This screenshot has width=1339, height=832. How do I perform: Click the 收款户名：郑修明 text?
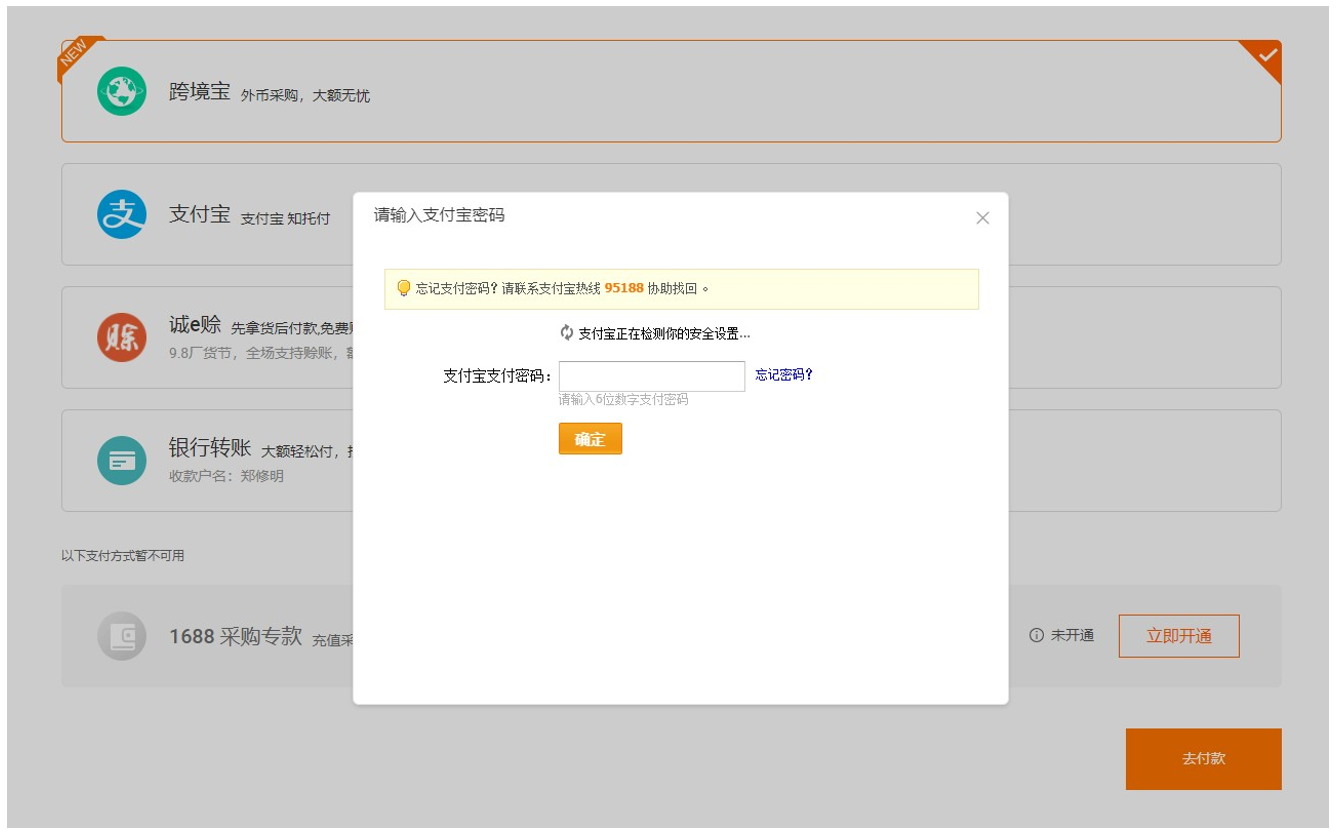(226, 476)
